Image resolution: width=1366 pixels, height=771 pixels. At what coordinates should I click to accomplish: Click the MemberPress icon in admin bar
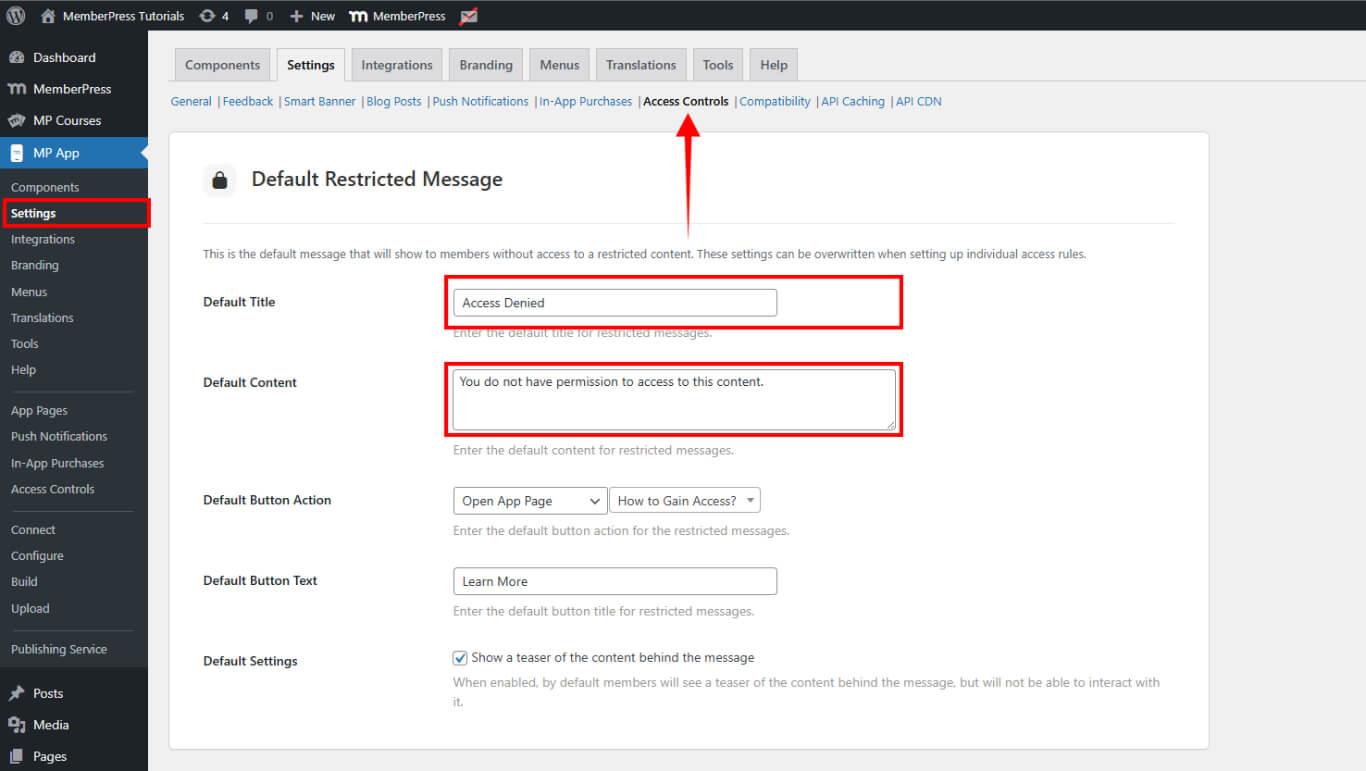(358, 16)
